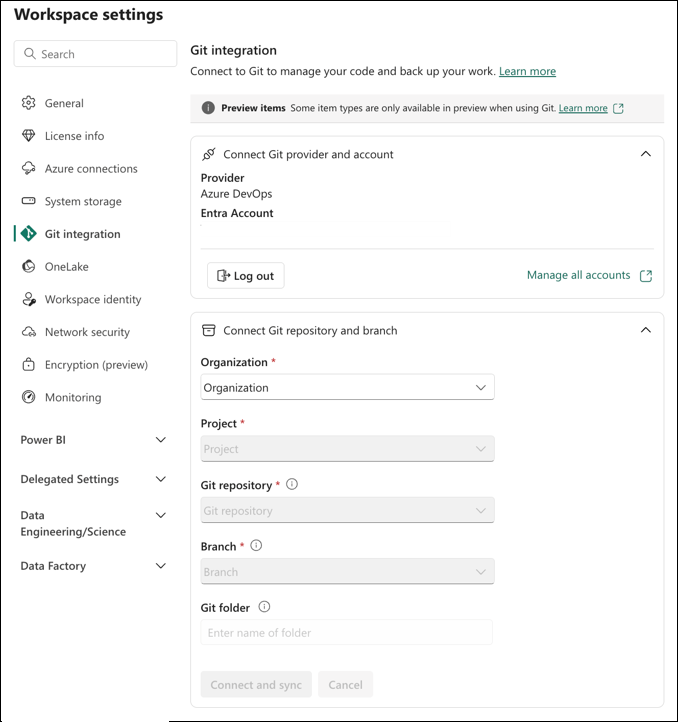The width and height of the screenshot is (678, 722).
Task: Open the Git repository dropdown
Action: click(x=347, y=510)
